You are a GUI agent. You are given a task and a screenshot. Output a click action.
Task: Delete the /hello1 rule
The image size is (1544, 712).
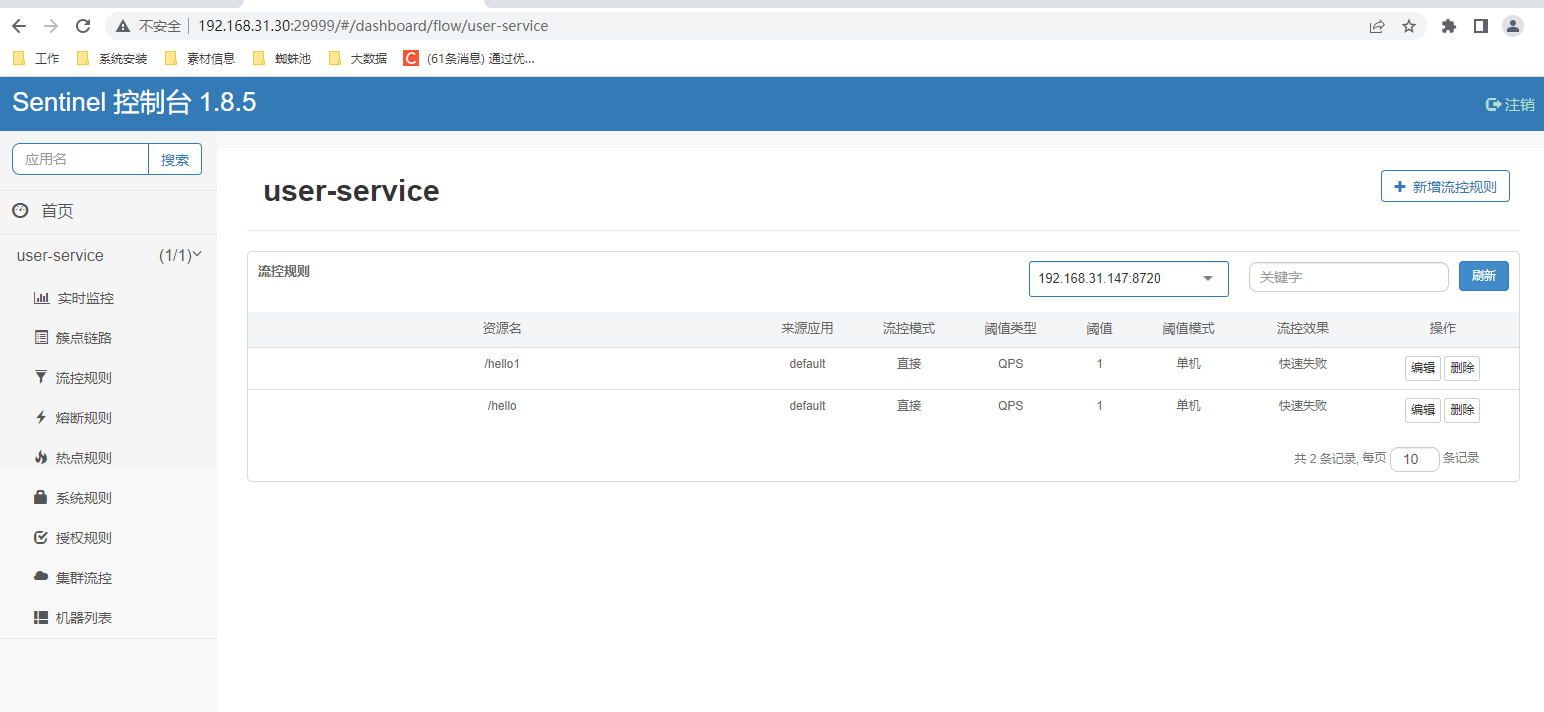pyautogui.click(x=1462, y=368)
